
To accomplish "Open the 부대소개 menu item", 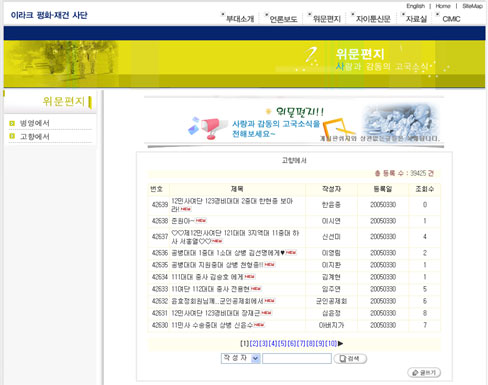I will tap(240, 19).
